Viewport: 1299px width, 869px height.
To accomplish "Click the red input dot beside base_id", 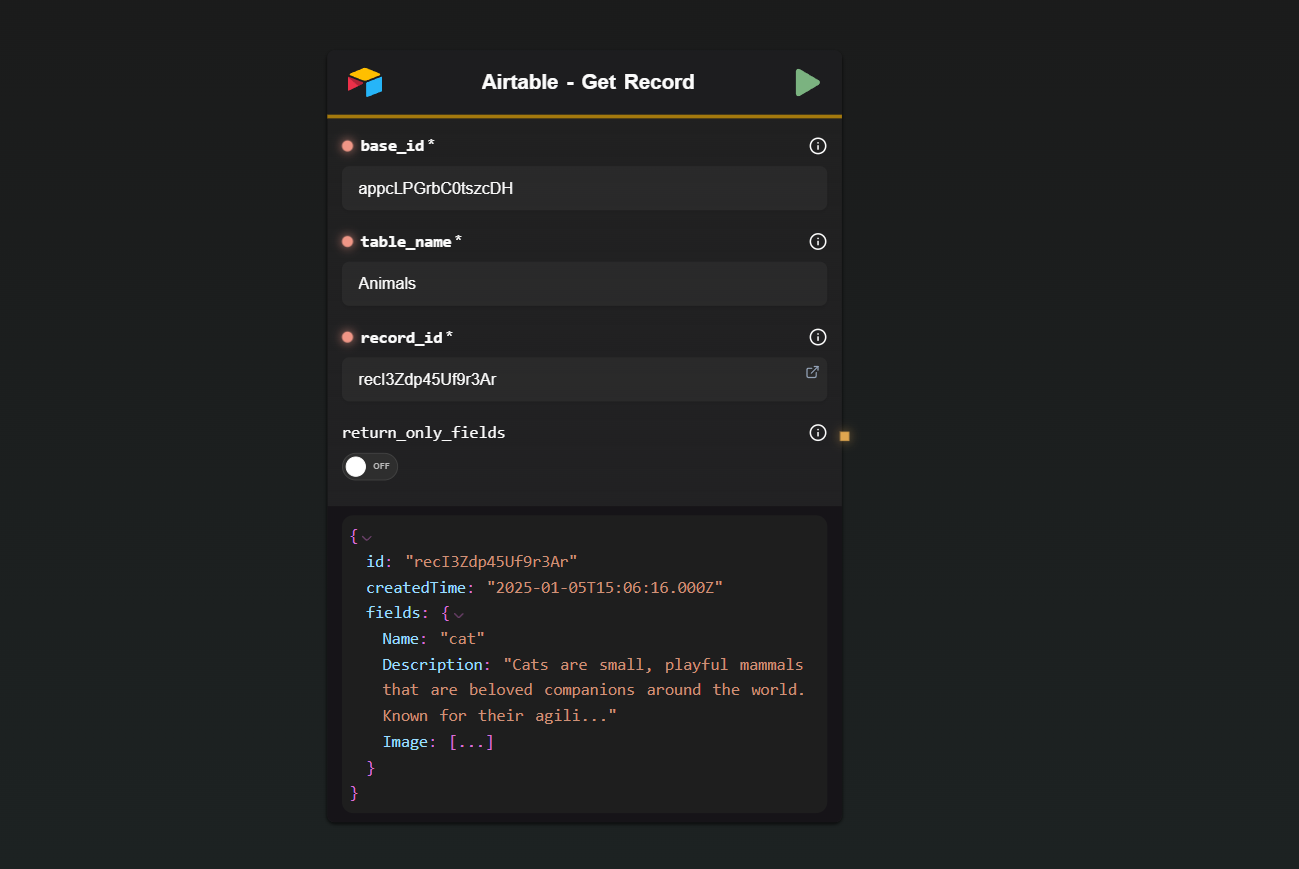I will 348,146.
